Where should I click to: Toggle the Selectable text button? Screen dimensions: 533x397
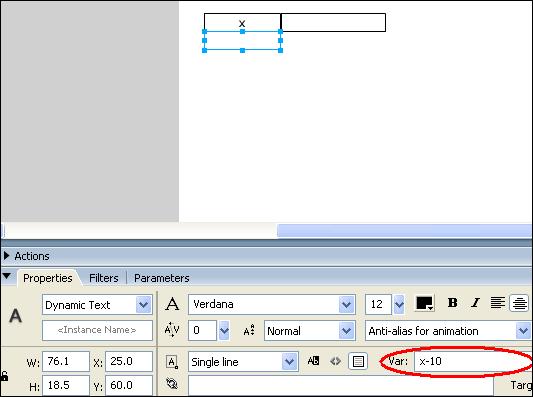(313, 361)
